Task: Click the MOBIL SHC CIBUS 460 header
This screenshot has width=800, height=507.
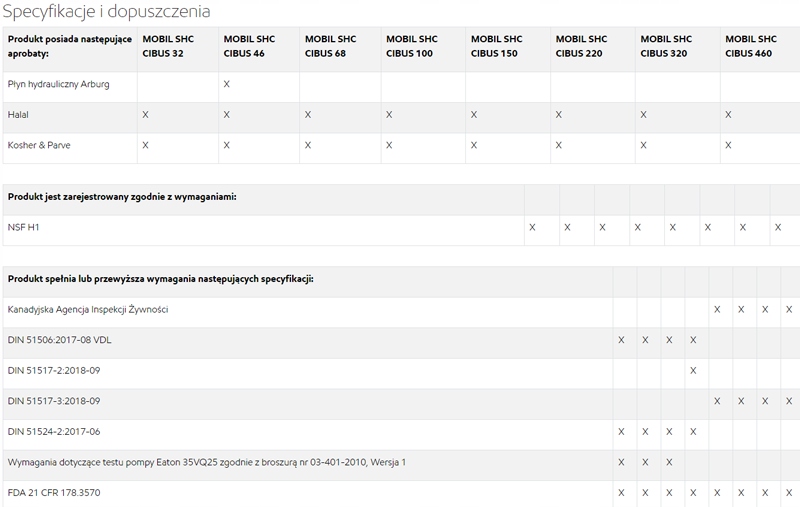Action: click(750, 46)
